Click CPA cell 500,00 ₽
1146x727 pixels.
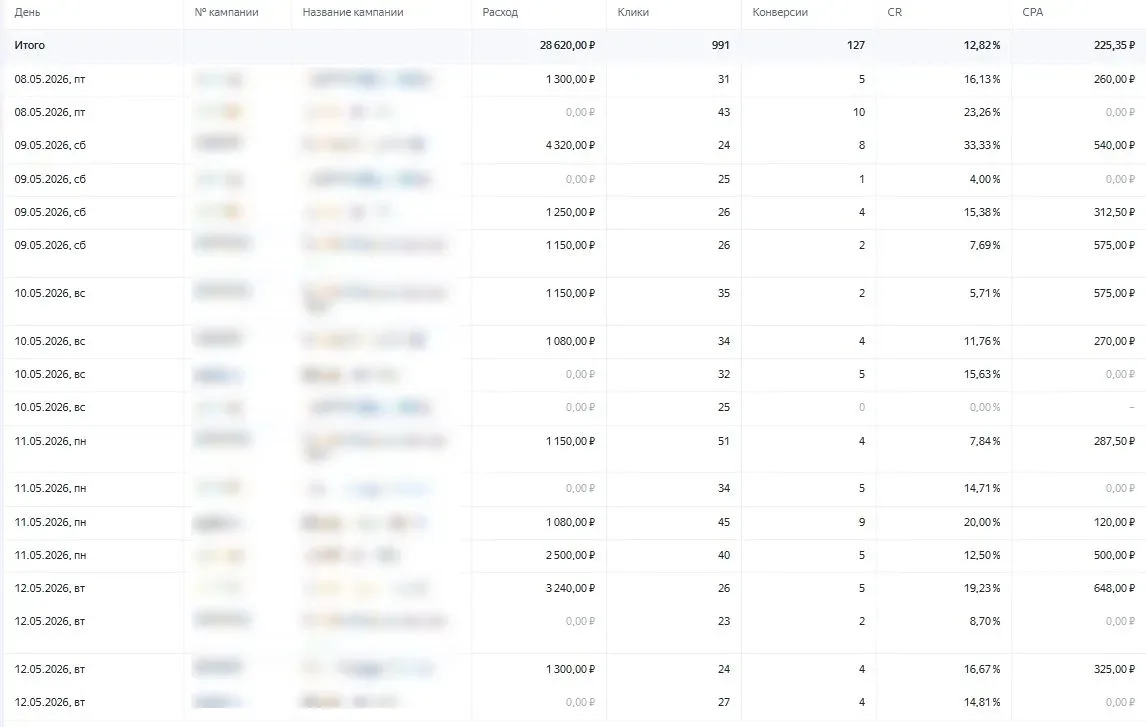(1115, 555)
